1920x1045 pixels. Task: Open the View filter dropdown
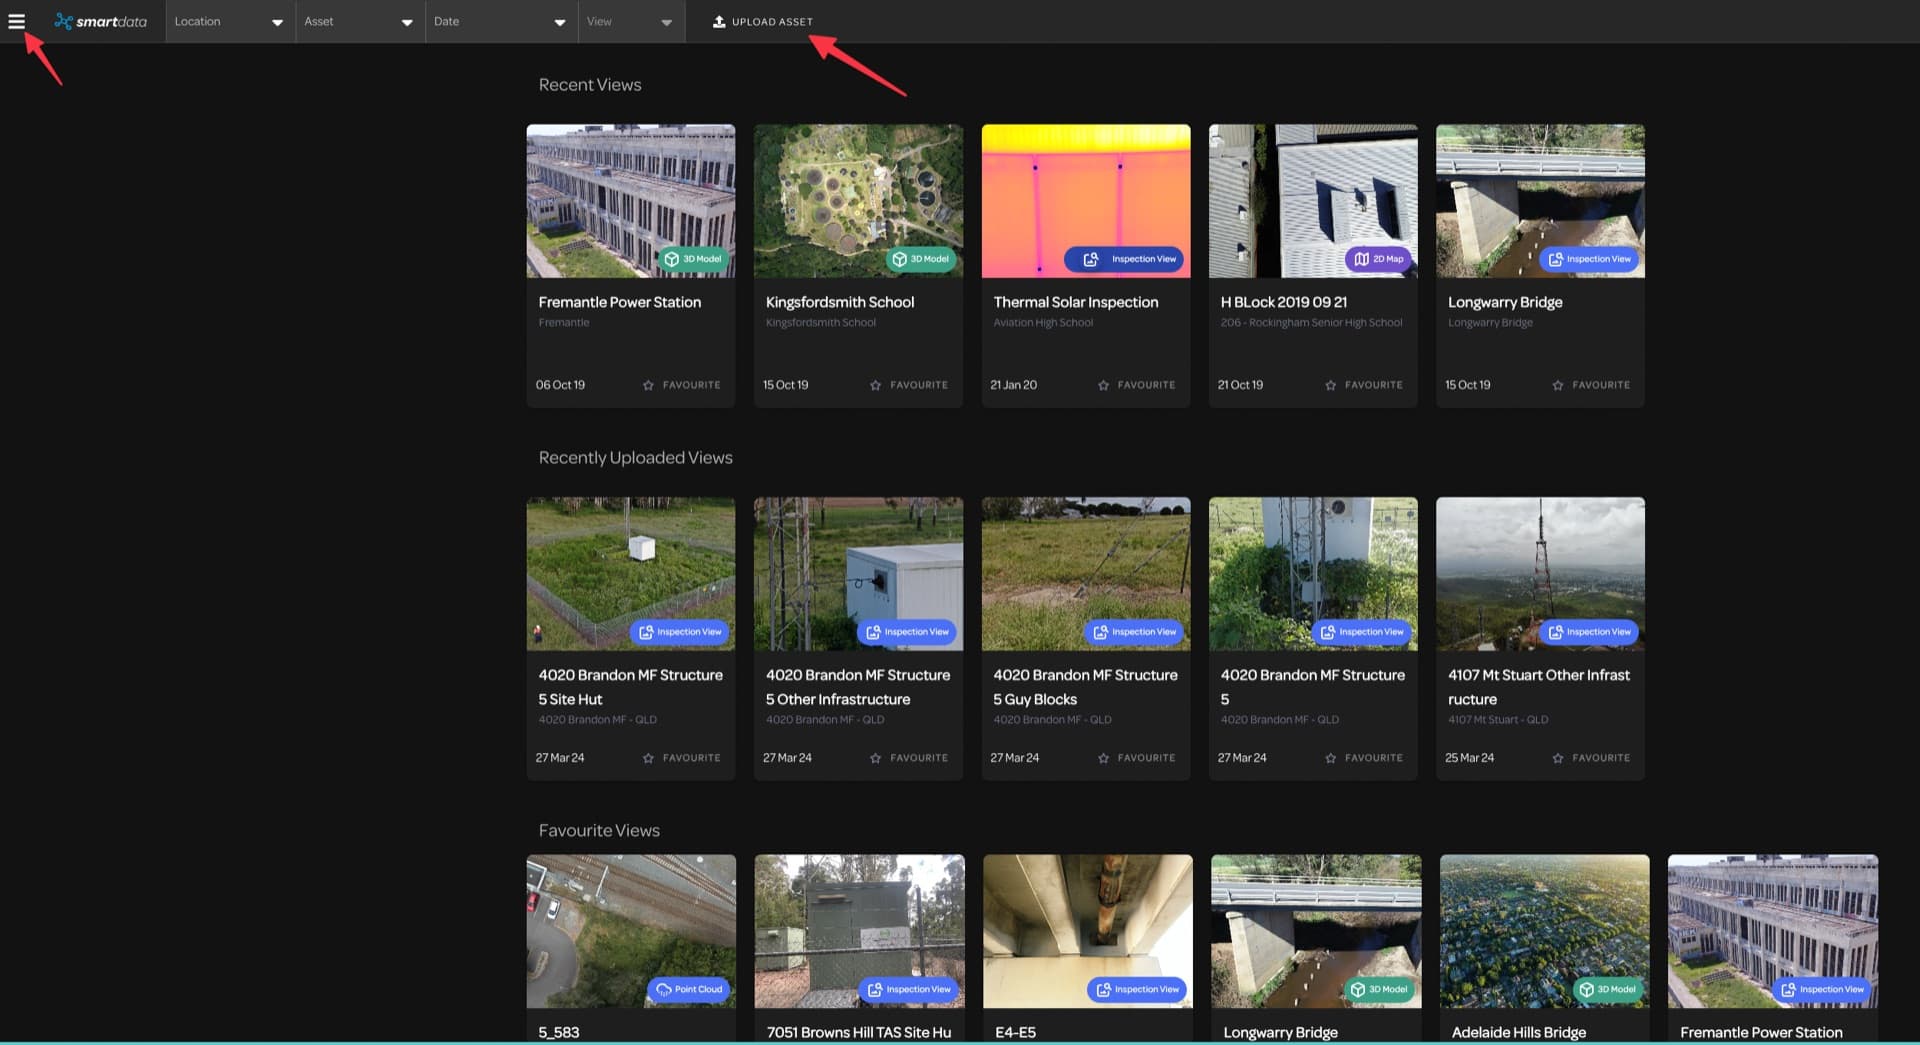[630, 21]
